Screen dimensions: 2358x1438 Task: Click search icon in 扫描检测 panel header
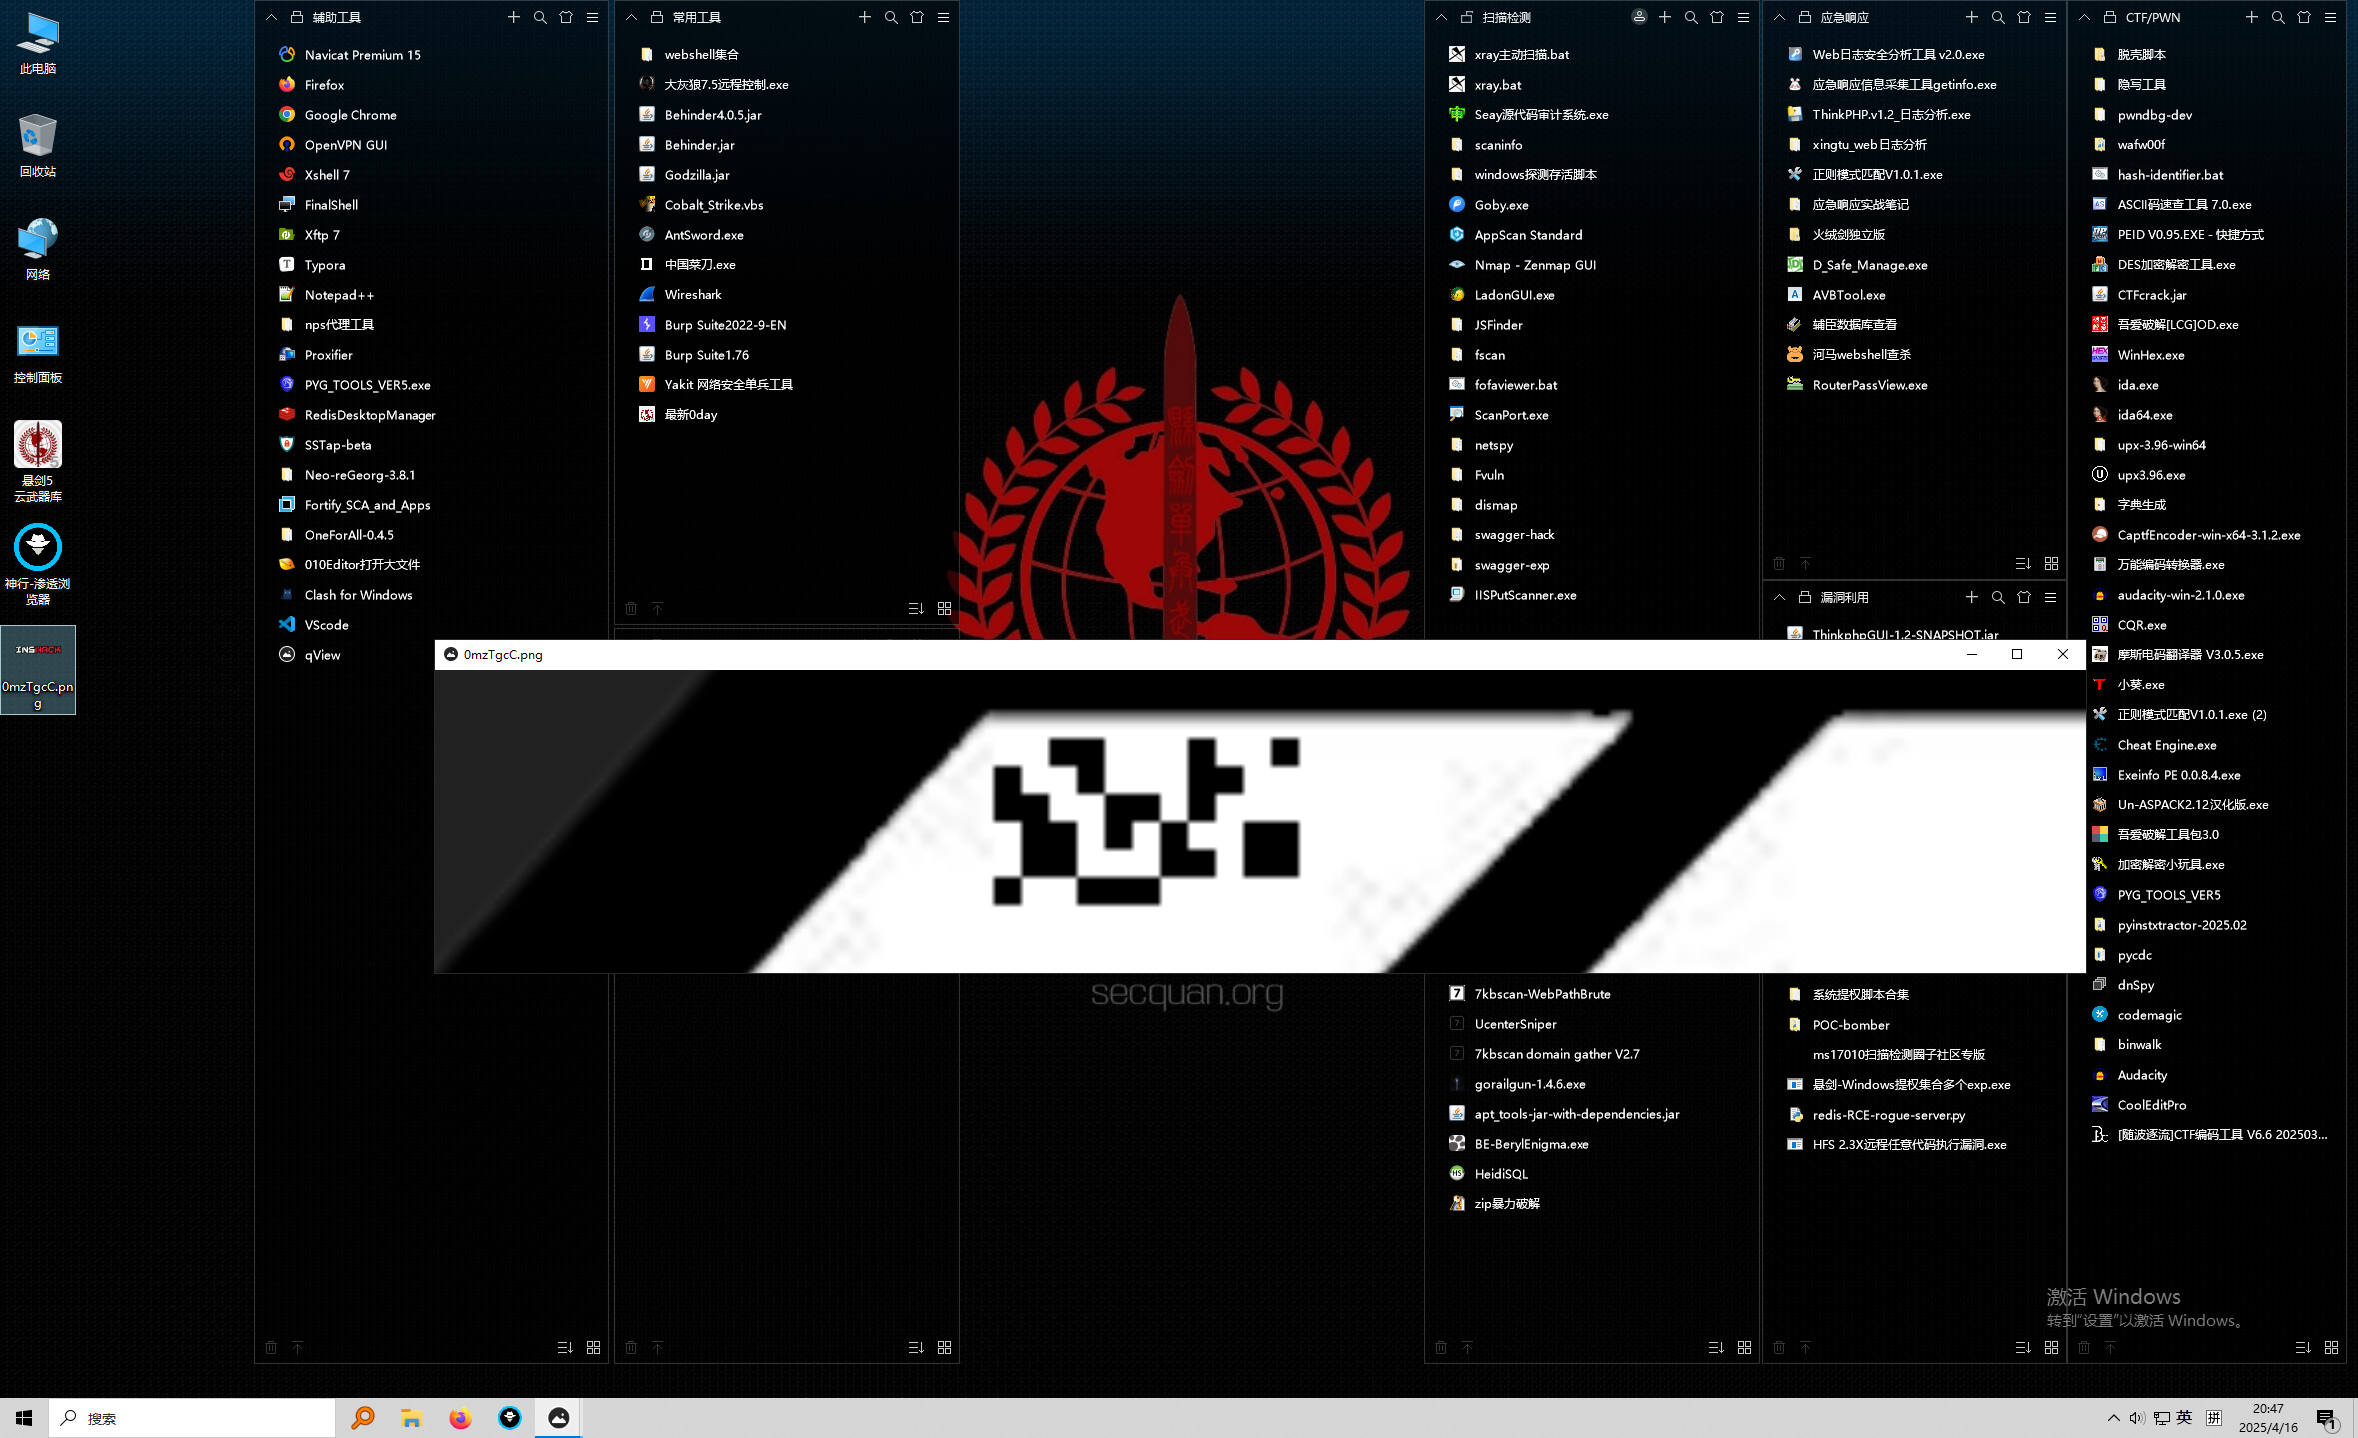point(1691,17)
